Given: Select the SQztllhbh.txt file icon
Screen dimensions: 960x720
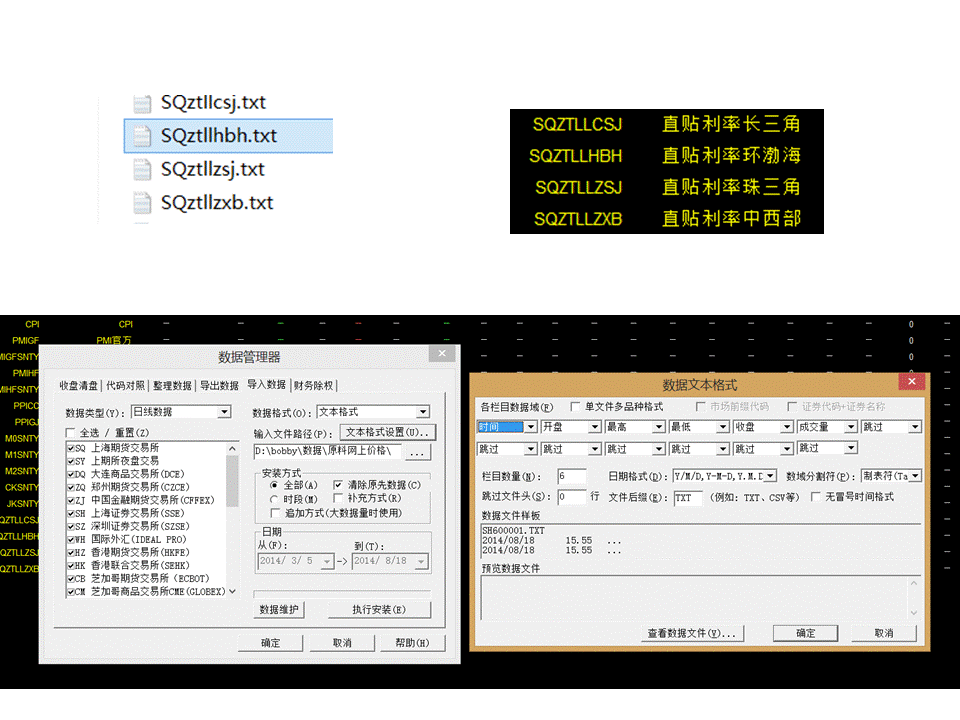Looking at the screenshot, I should click(144, 136).
